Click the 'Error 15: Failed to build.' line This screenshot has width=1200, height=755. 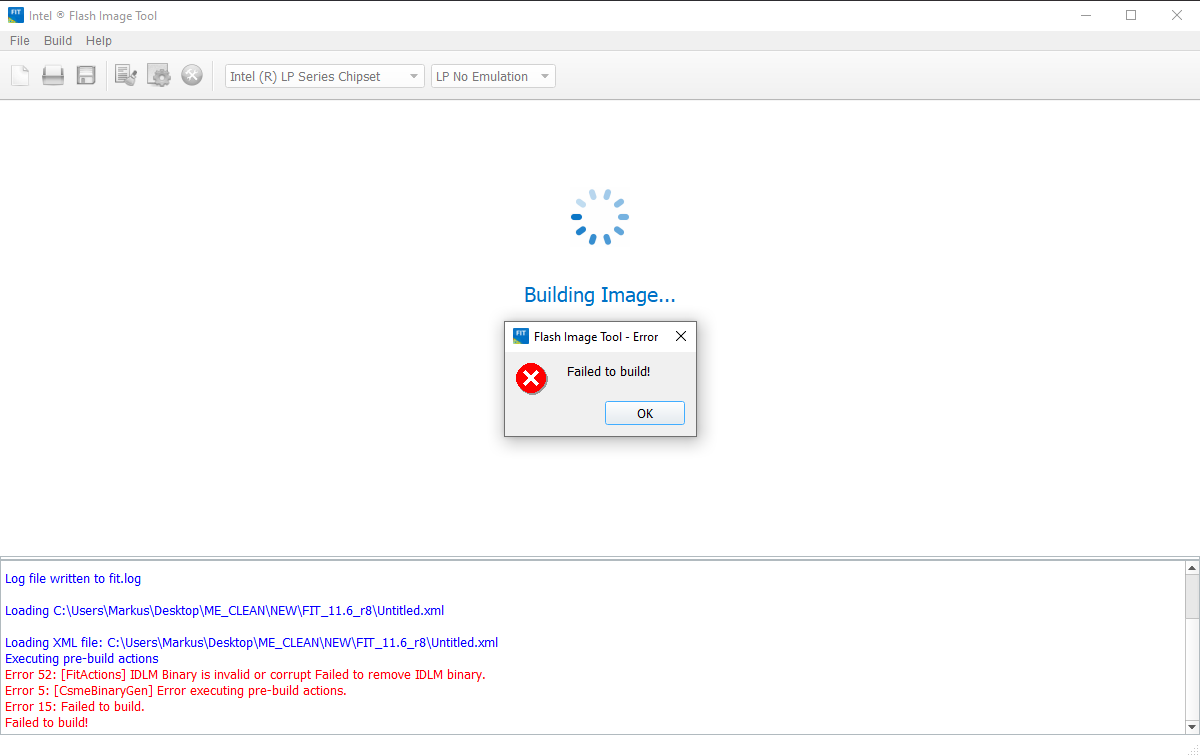pyautogui.click(x=75, y=706)
